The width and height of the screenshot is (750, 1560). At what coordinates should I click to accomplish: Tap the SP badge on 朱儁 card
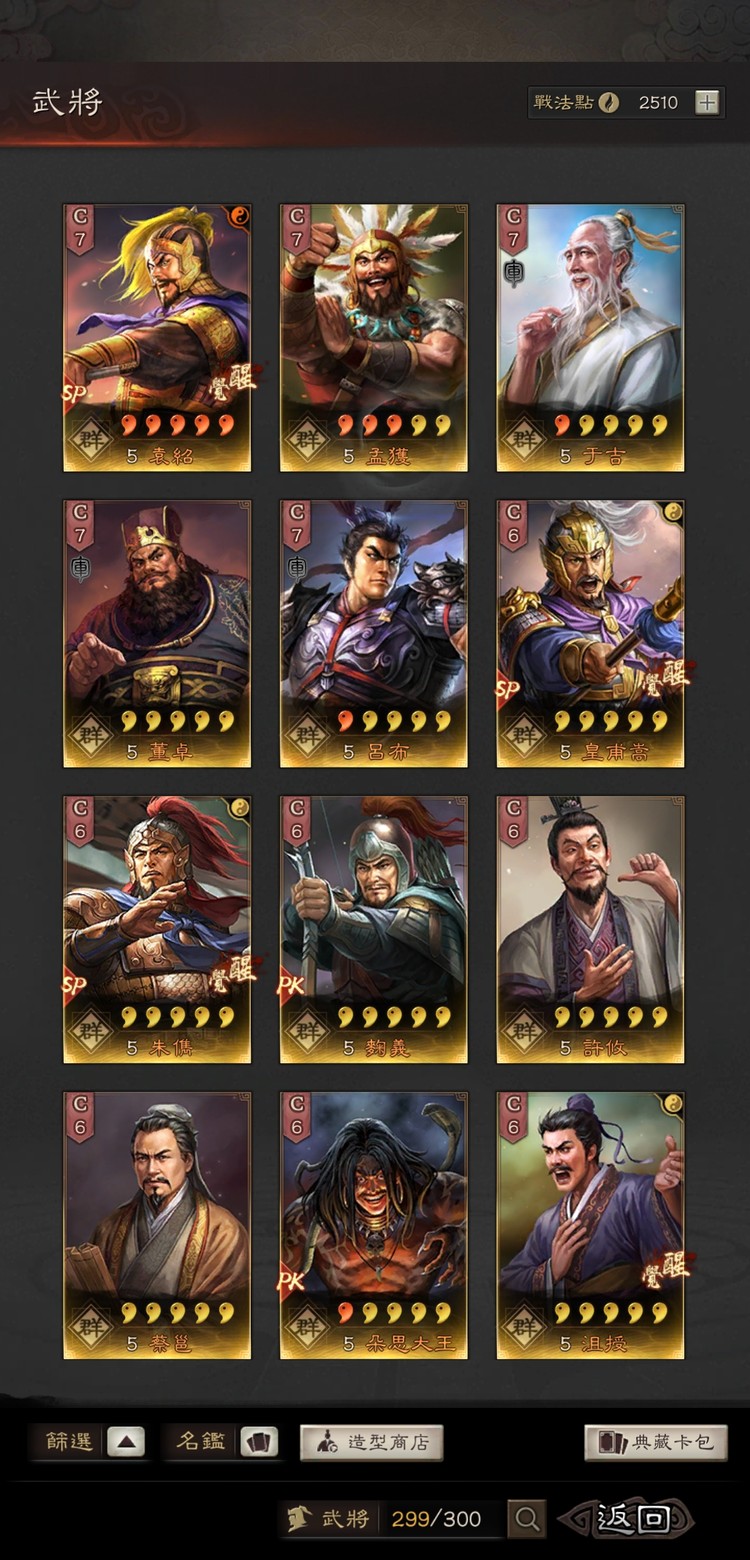coord(74,985)
